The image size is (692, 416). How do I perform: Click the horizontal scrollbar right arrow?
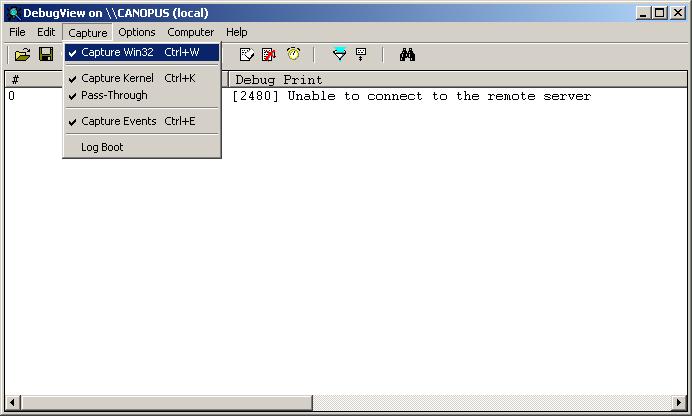click(x=679, y=402)
